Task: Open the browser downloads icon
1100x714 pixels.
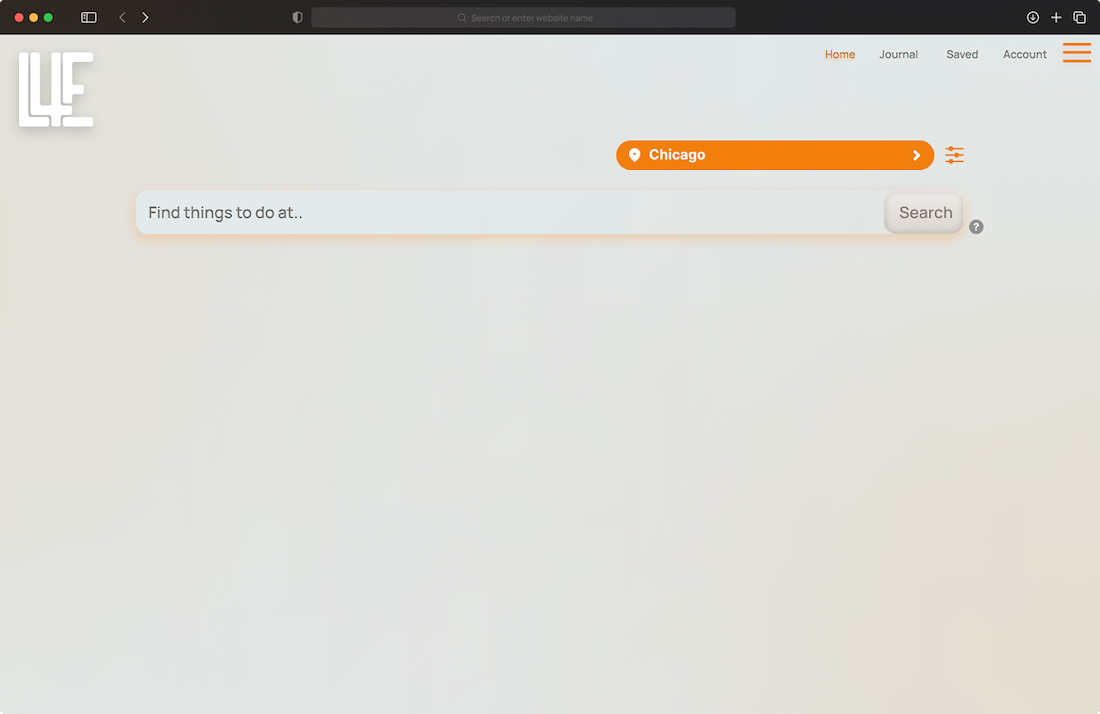Action: click(x=1033, y=18)
